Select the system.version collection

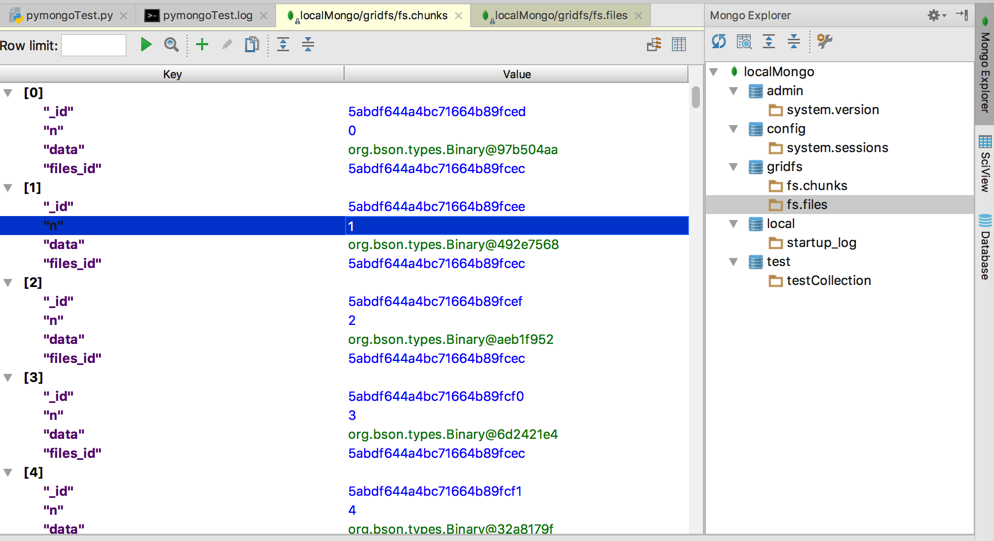[x=832, y=110]
